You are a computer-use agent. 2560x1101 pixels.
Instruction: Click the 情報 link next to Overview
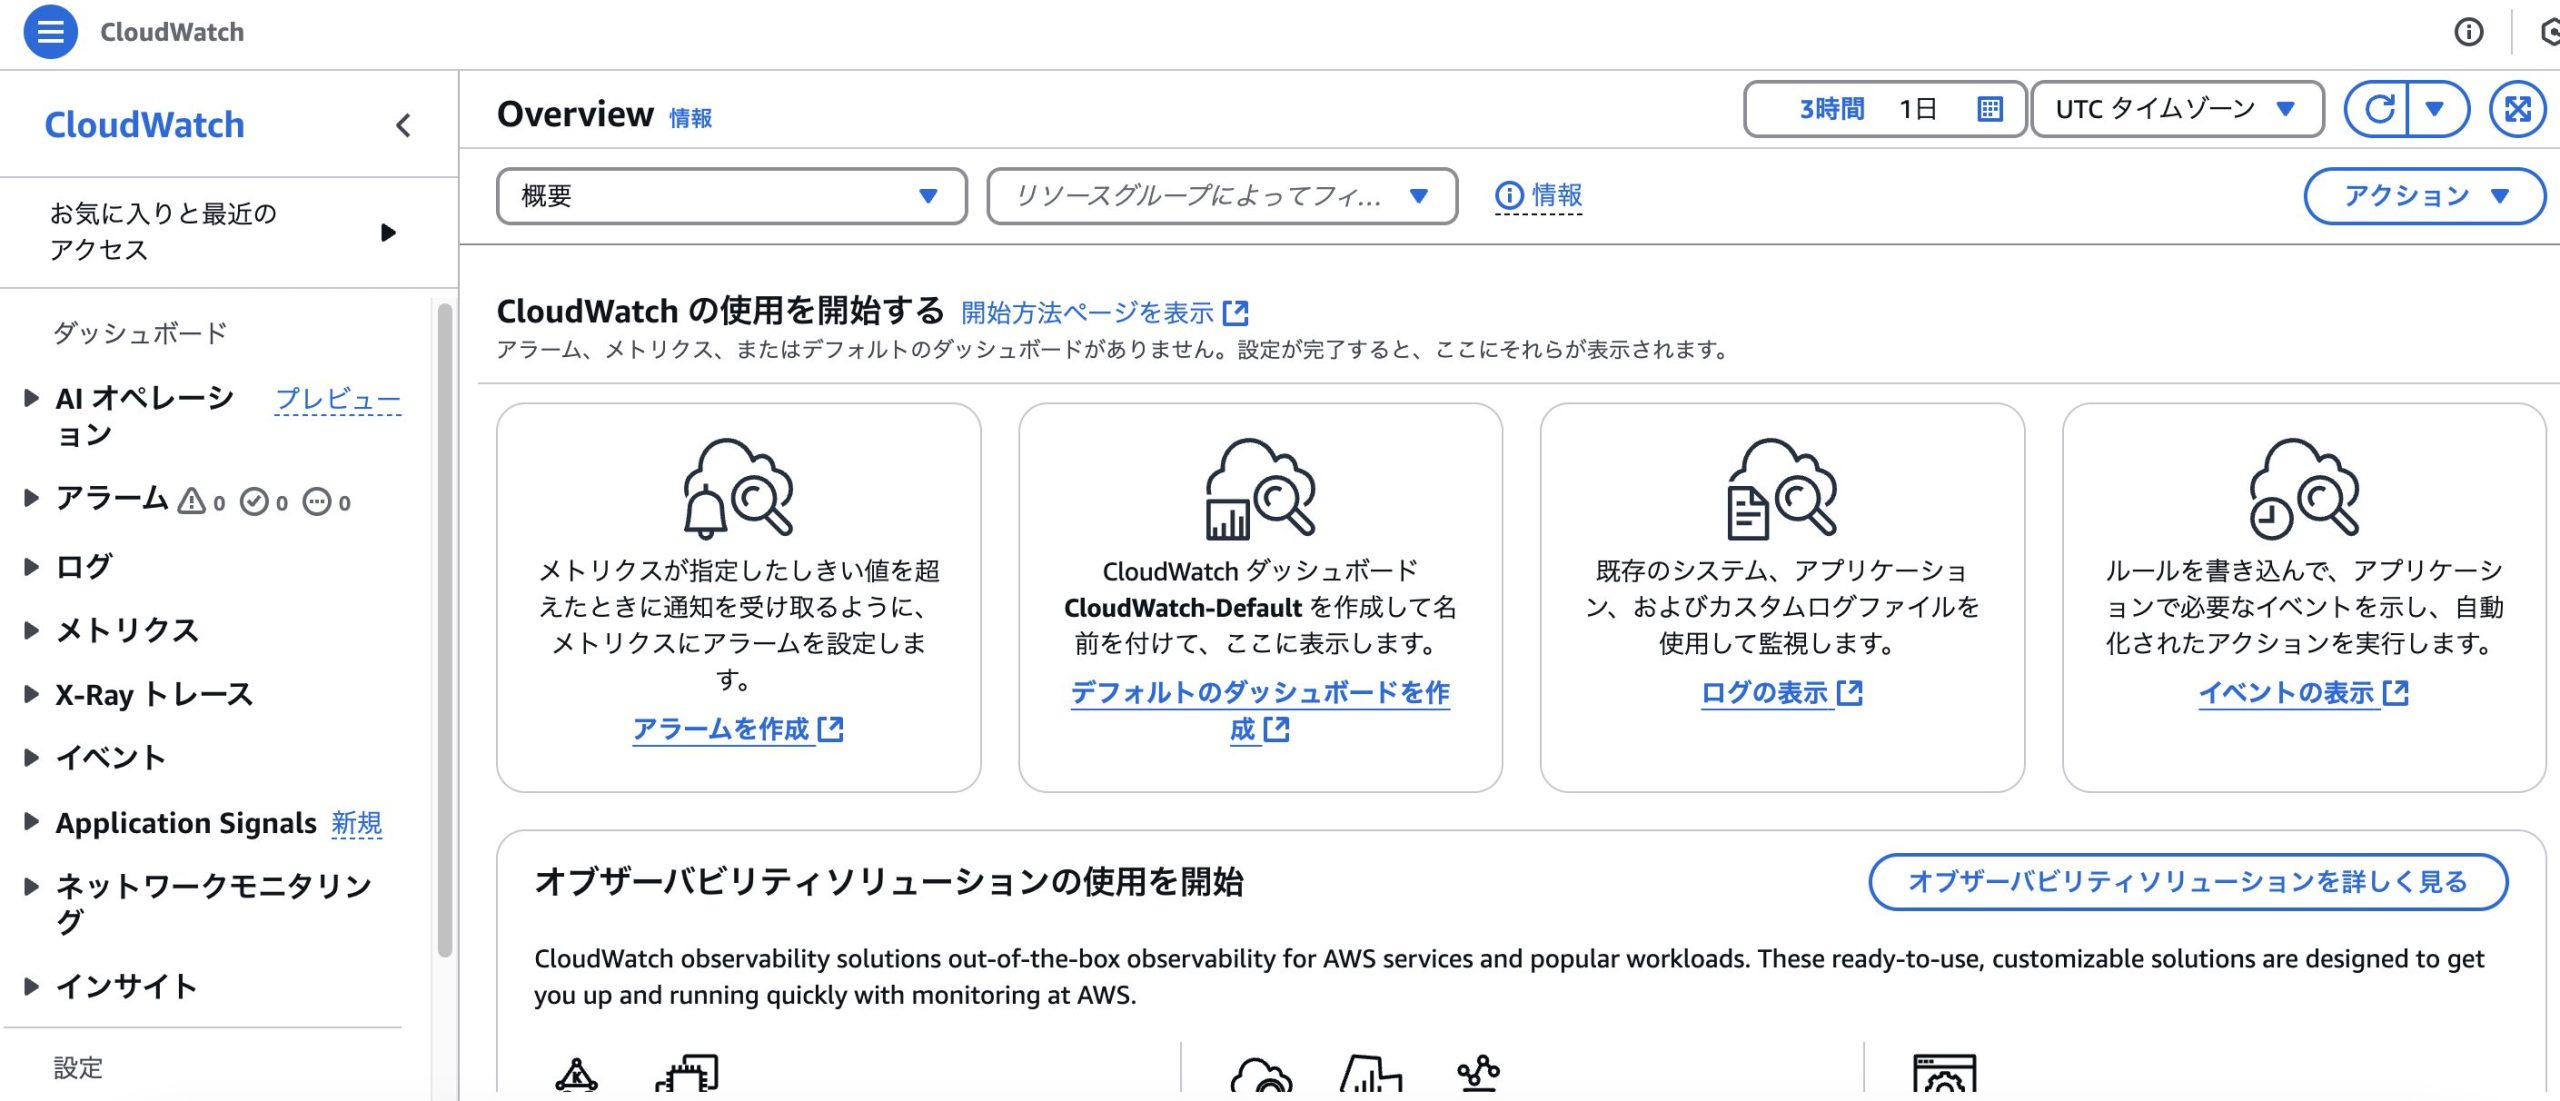click(x=690, y=118)
